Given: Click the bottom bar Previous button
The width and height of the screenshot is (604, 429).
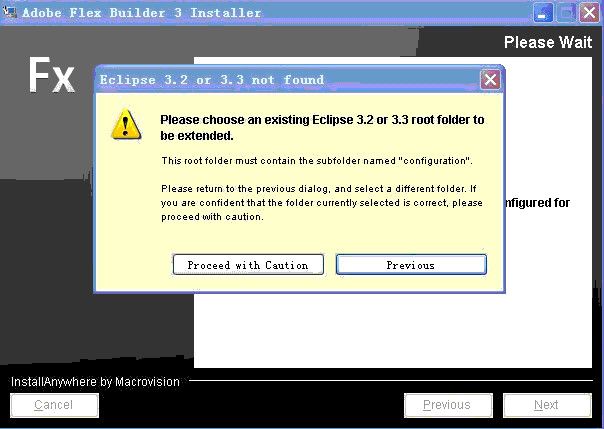Looking at the screenshot, I should click(x=448, y=405).
